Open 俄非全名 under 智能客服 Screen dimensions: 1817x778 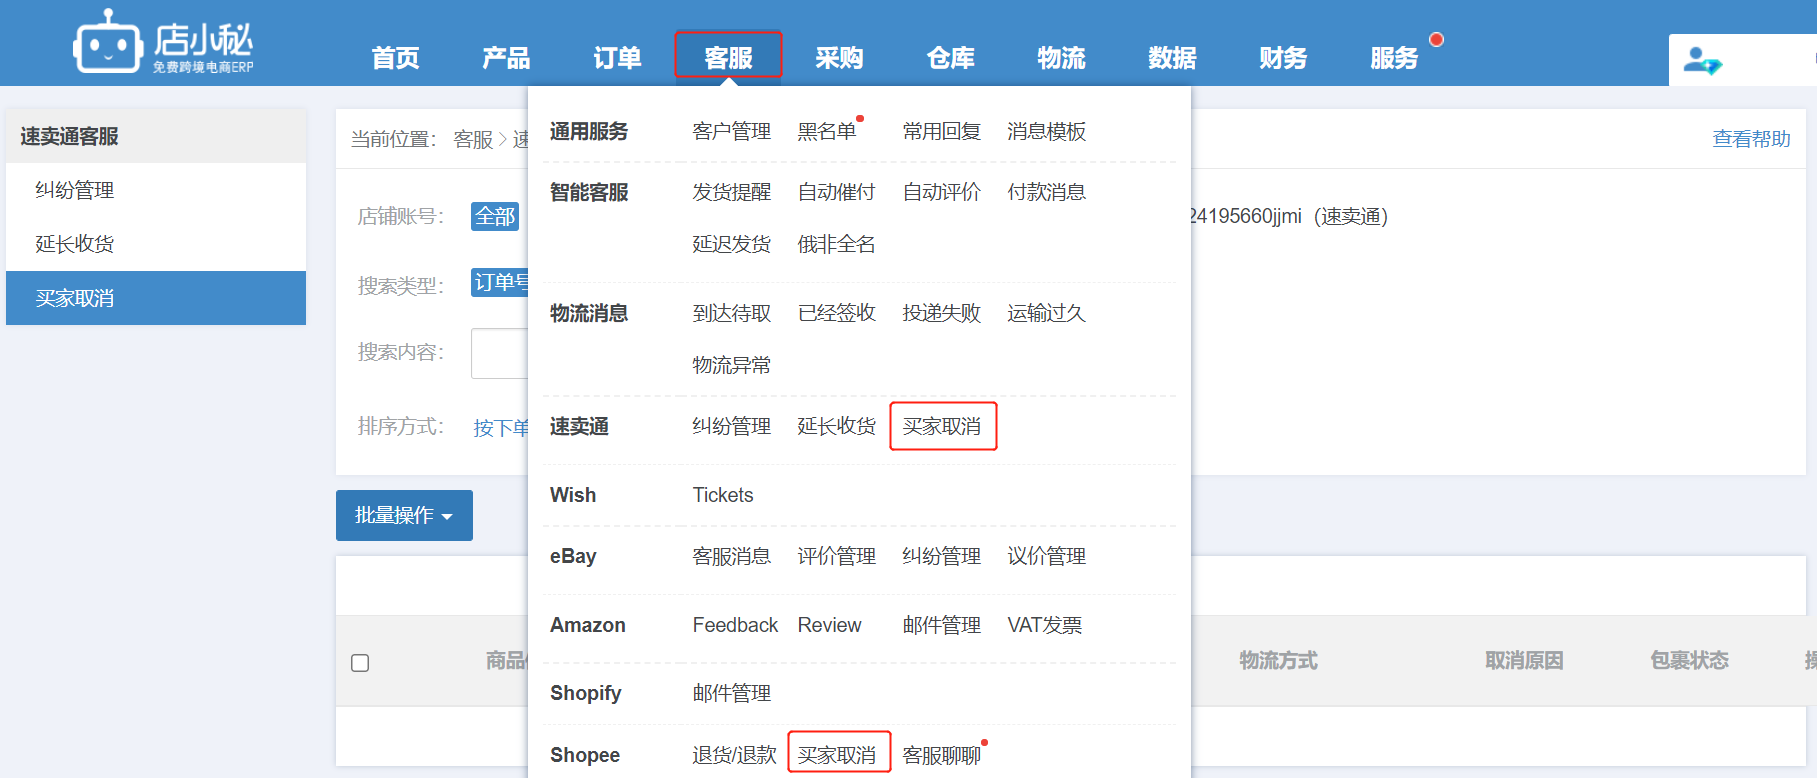837,244
